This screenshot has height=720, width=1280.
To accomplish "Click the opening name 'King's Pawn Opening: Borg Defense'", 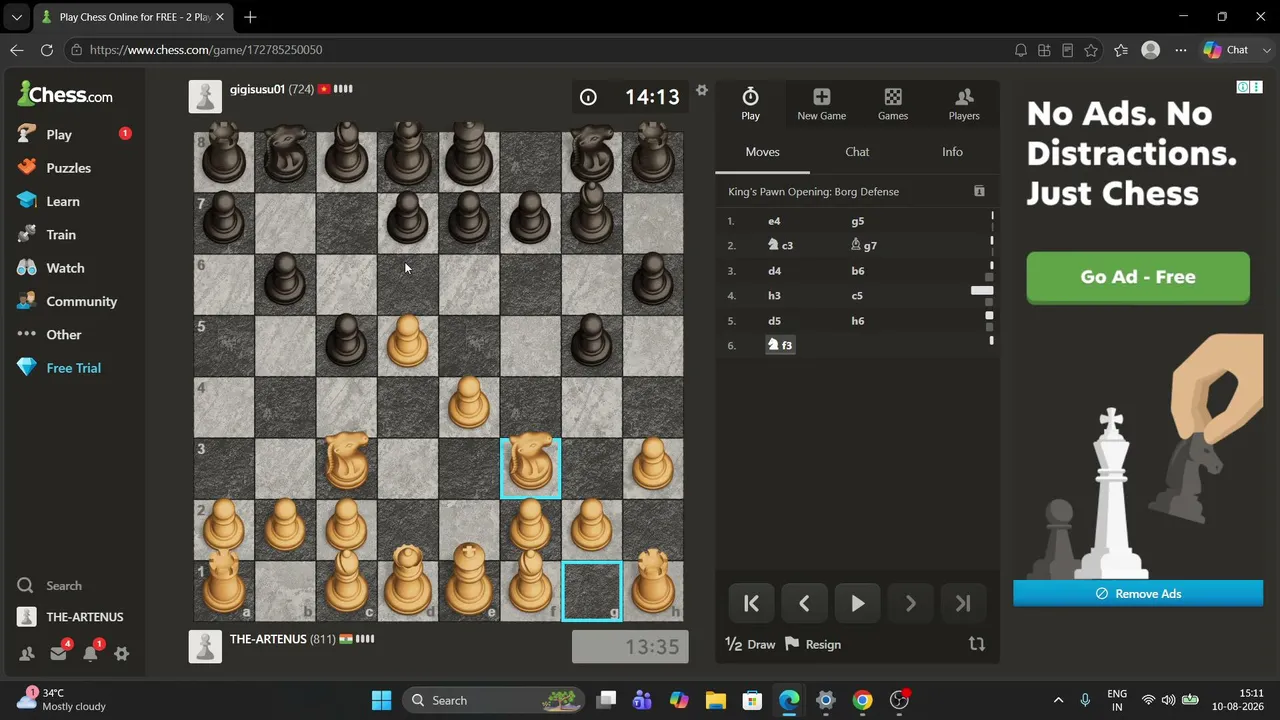I will [813, 191].
